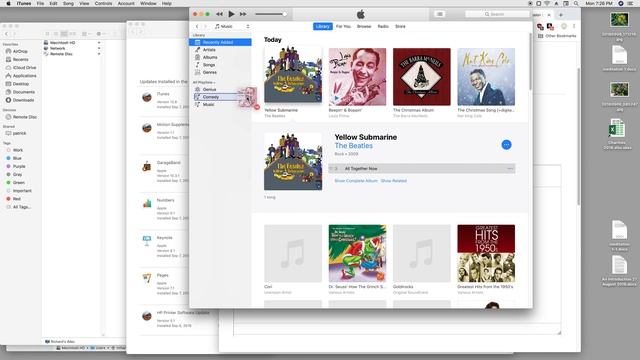The image size is (640, 360).
Task: Select Desktop in Finder sidebar
Action: point(20,84)
